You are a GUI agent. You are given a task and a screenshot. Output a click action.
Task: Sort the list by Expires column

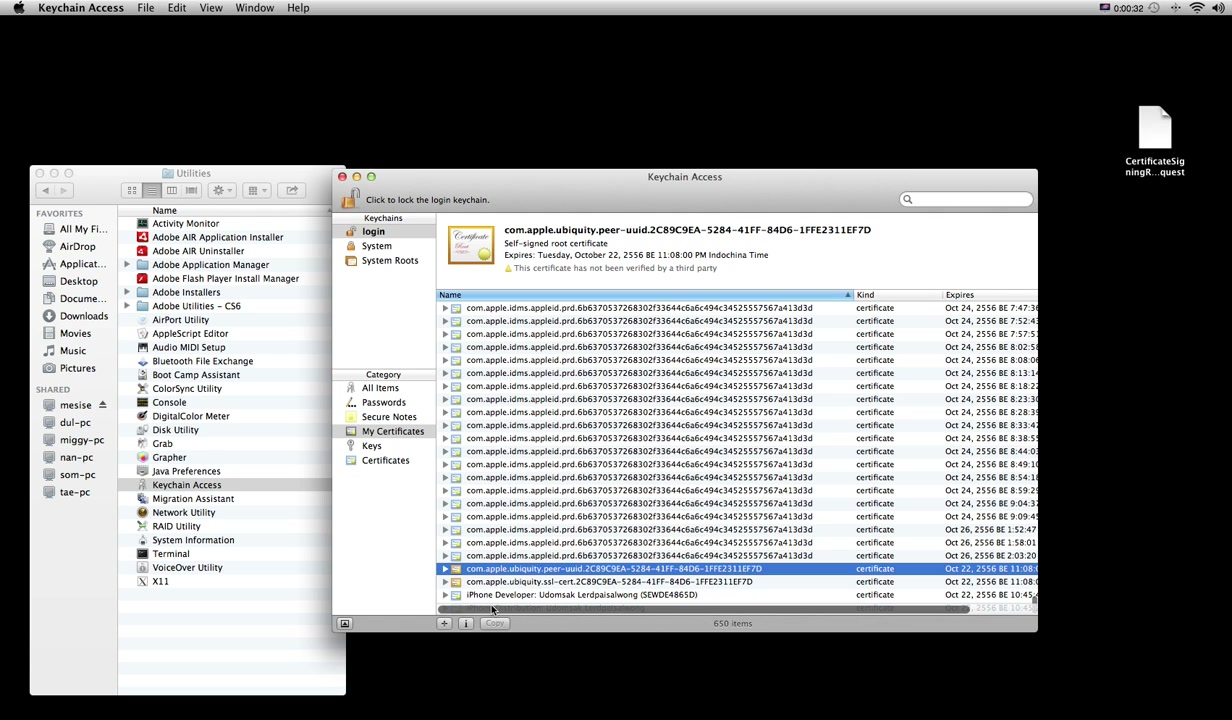coord(990,295)
